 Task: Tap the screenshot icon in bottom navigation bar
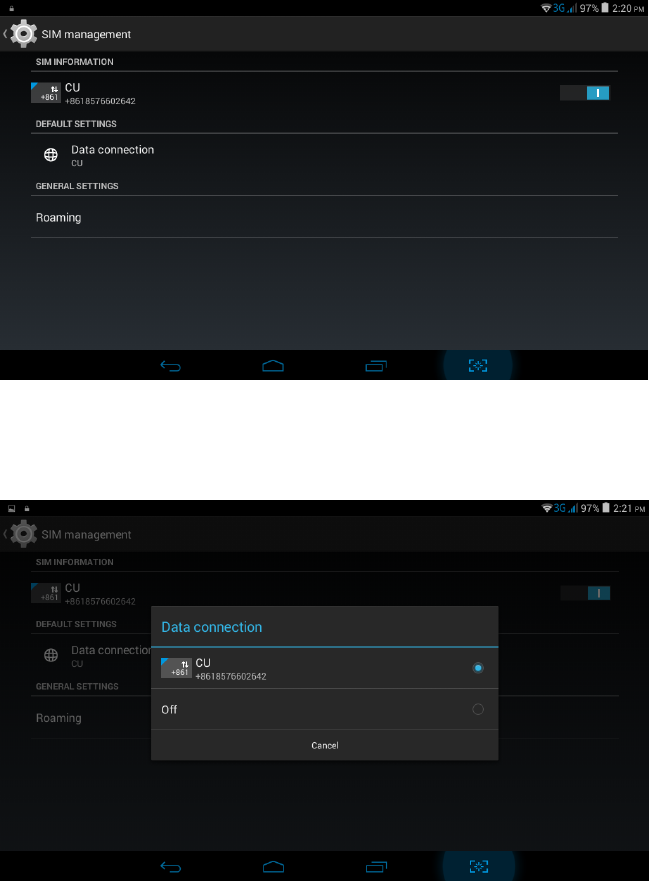tap(478, 866)
